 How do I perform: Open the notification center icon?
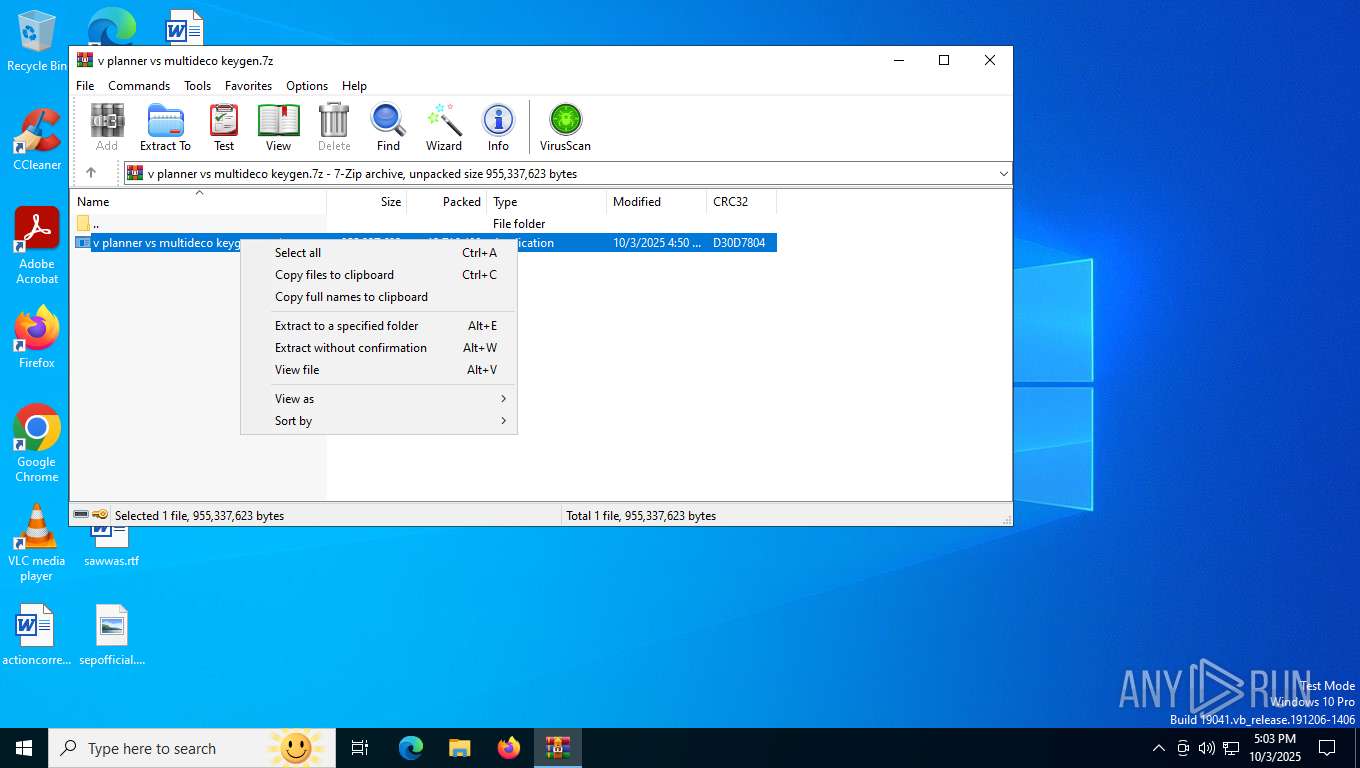tap(1327, 748)
